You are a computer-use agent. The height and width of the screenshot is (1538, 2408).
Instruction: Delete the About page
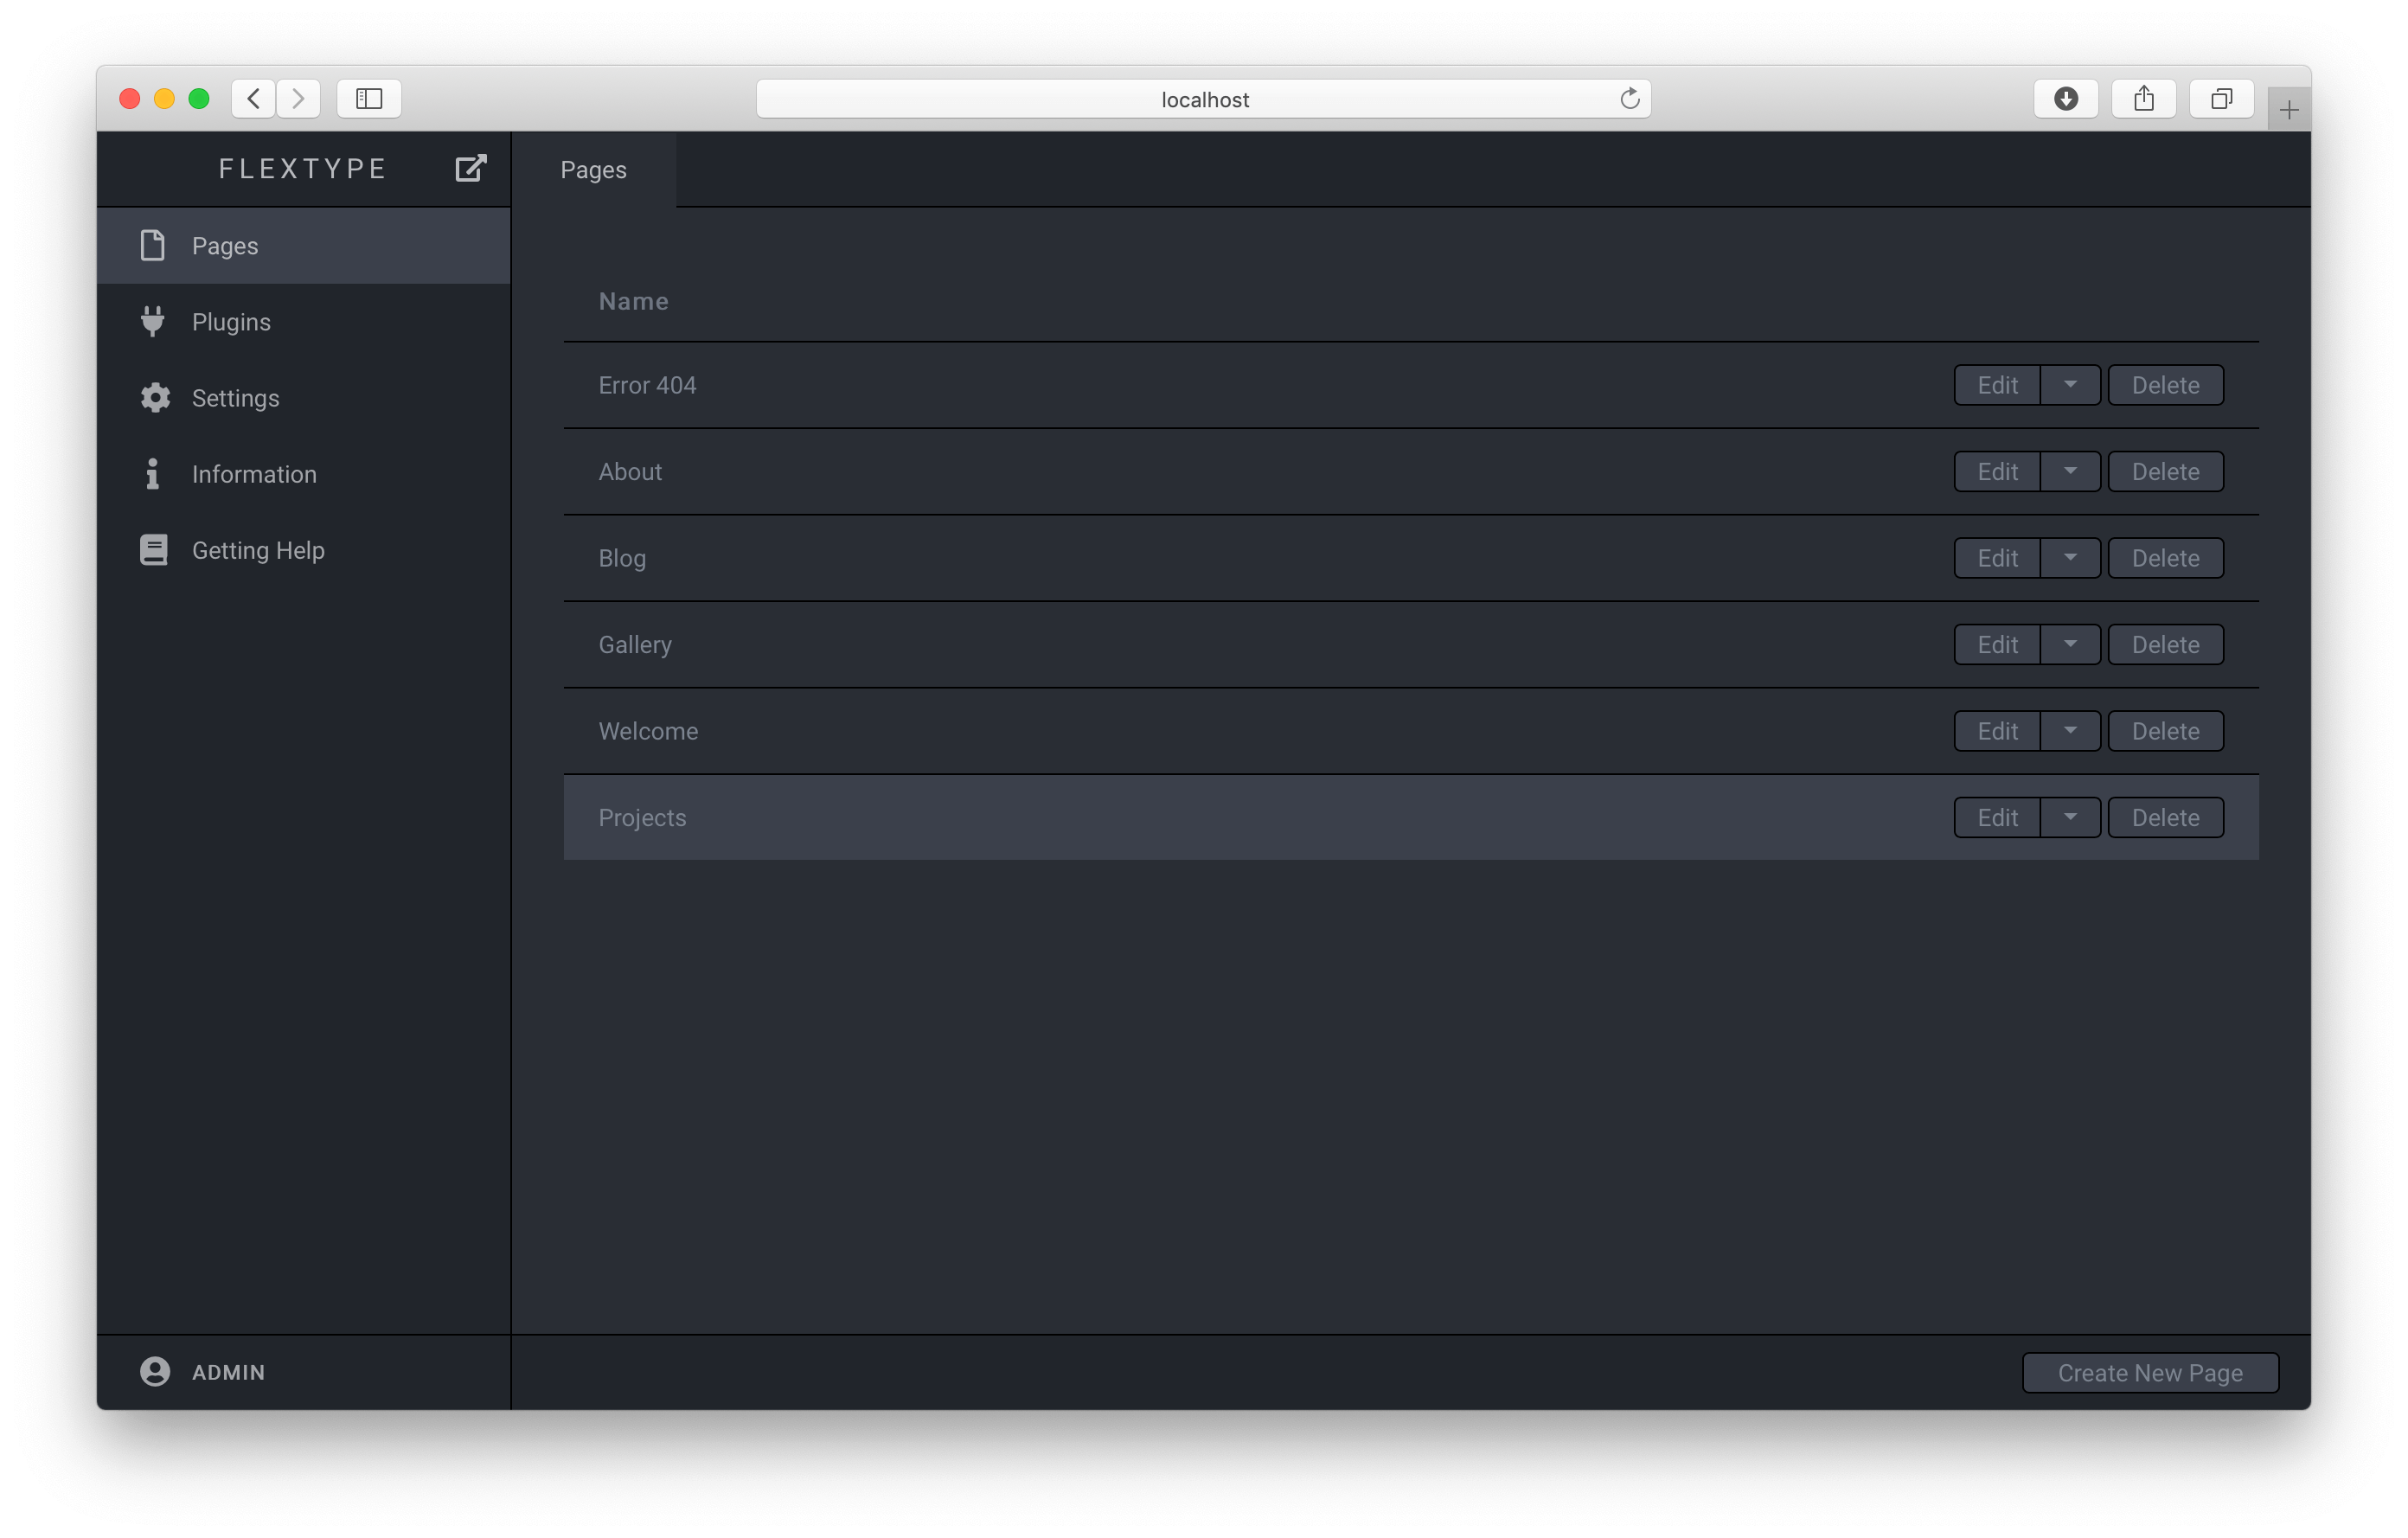click(x=2165, y=471)
